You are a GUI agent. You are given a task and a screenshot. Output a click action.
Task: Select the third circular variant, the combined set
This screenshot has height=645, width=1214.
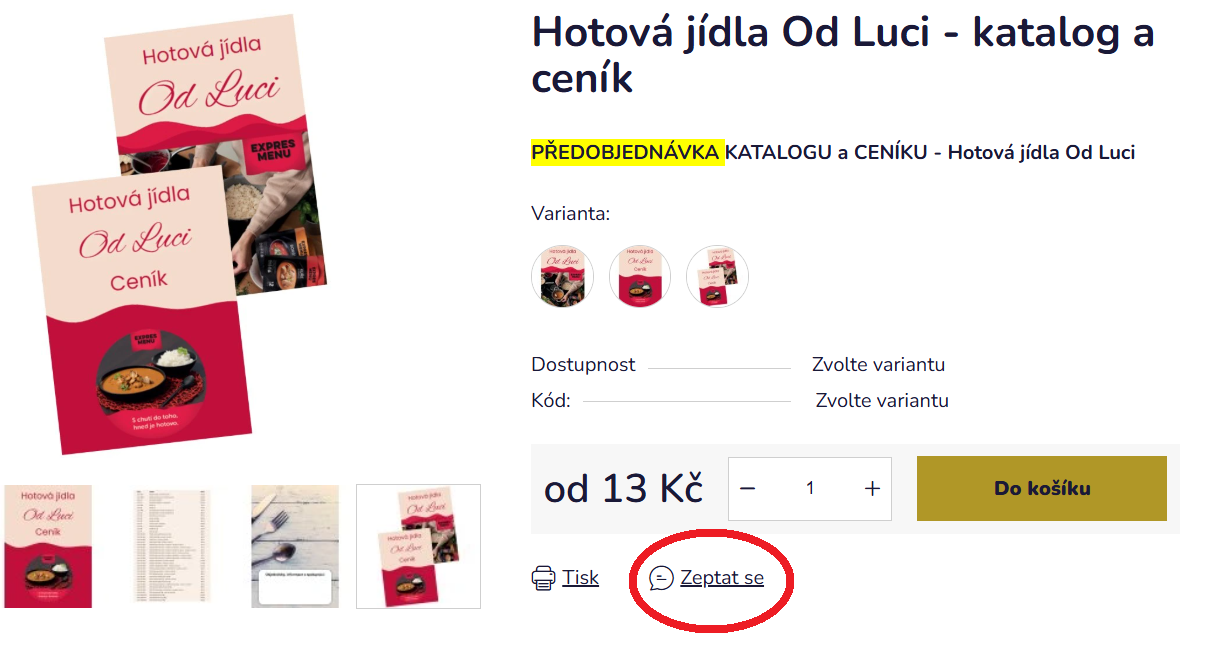click(717, 276)
